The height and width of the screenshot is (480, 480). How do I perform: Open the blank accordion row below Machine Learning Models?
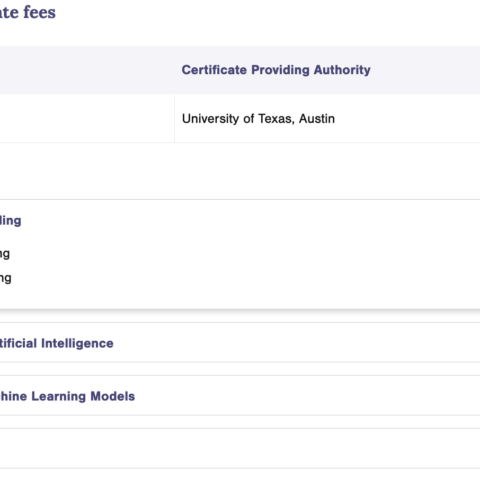point(240,448)
